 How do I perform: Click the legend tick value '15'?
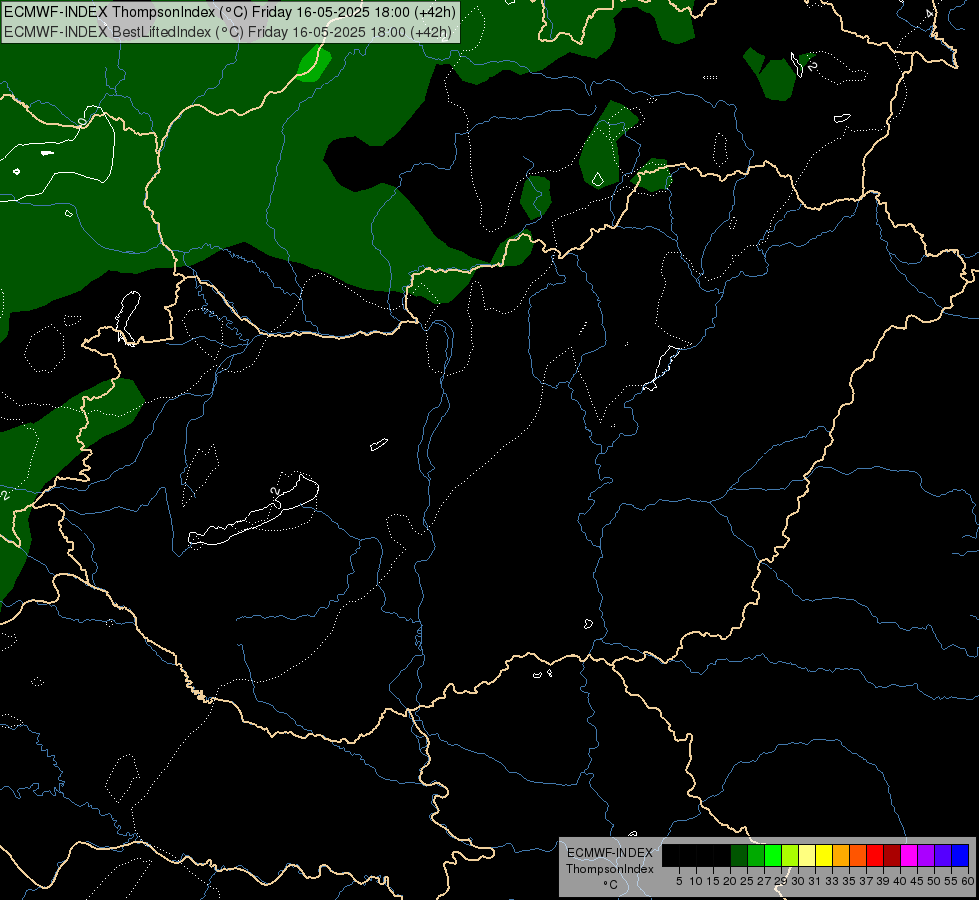coord(713,881)
